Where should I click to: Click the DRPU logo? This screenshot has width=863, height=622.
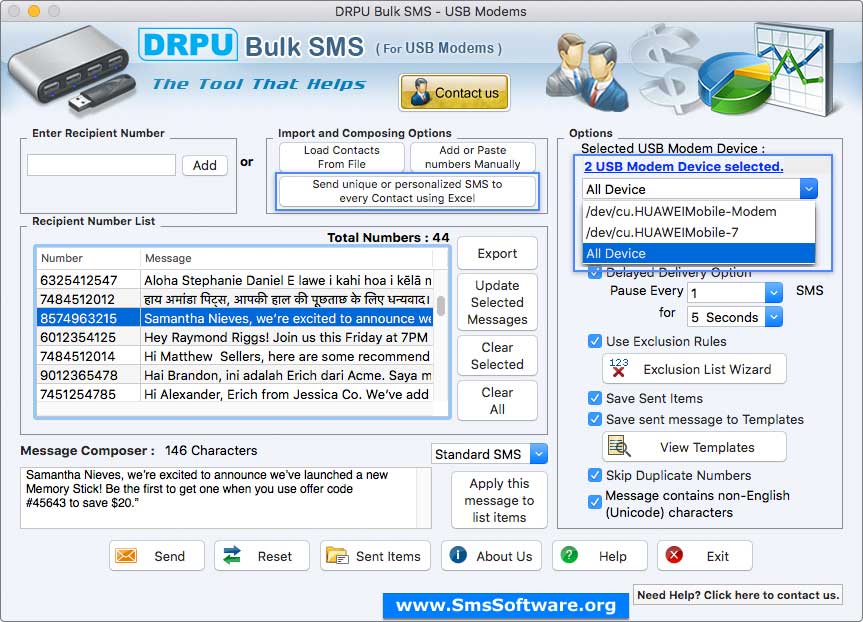click(x=188, y=45)
